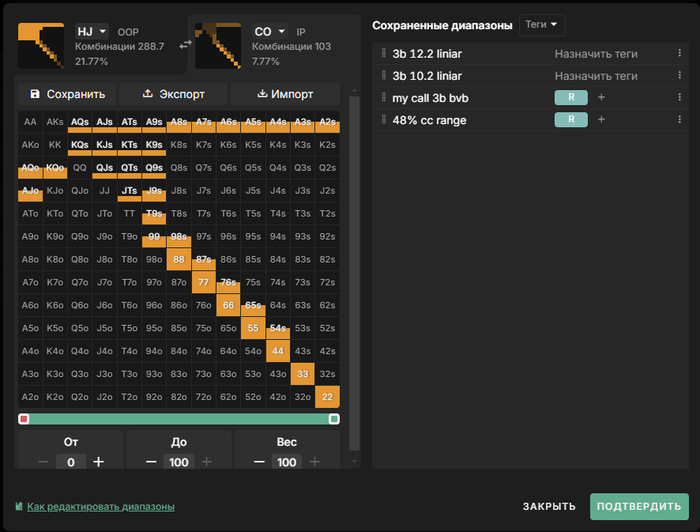Click the Сохранить save button
The height and width of the screenshot is (532, 700).
tap(67, 94)
